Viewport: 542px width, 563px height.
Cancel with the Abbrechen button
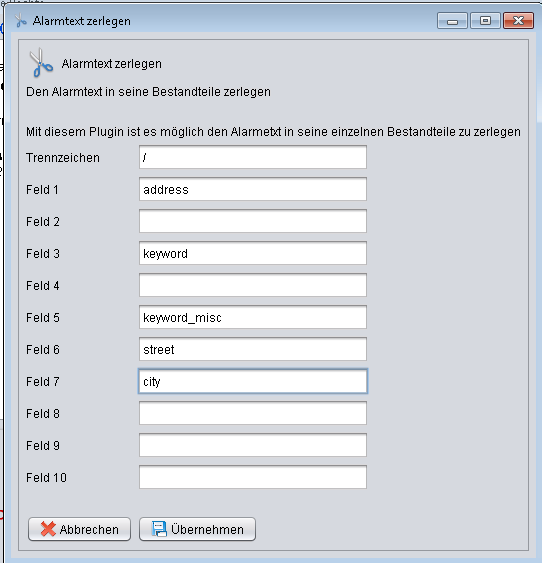tap(79, 529)
